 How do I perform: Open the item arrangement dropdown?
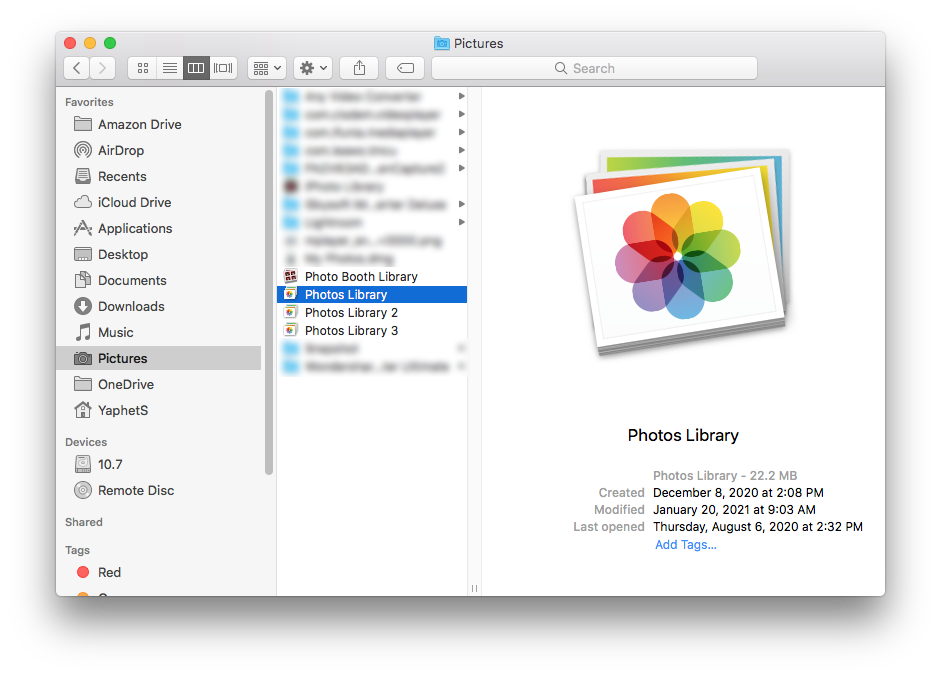tap(267, 68)
